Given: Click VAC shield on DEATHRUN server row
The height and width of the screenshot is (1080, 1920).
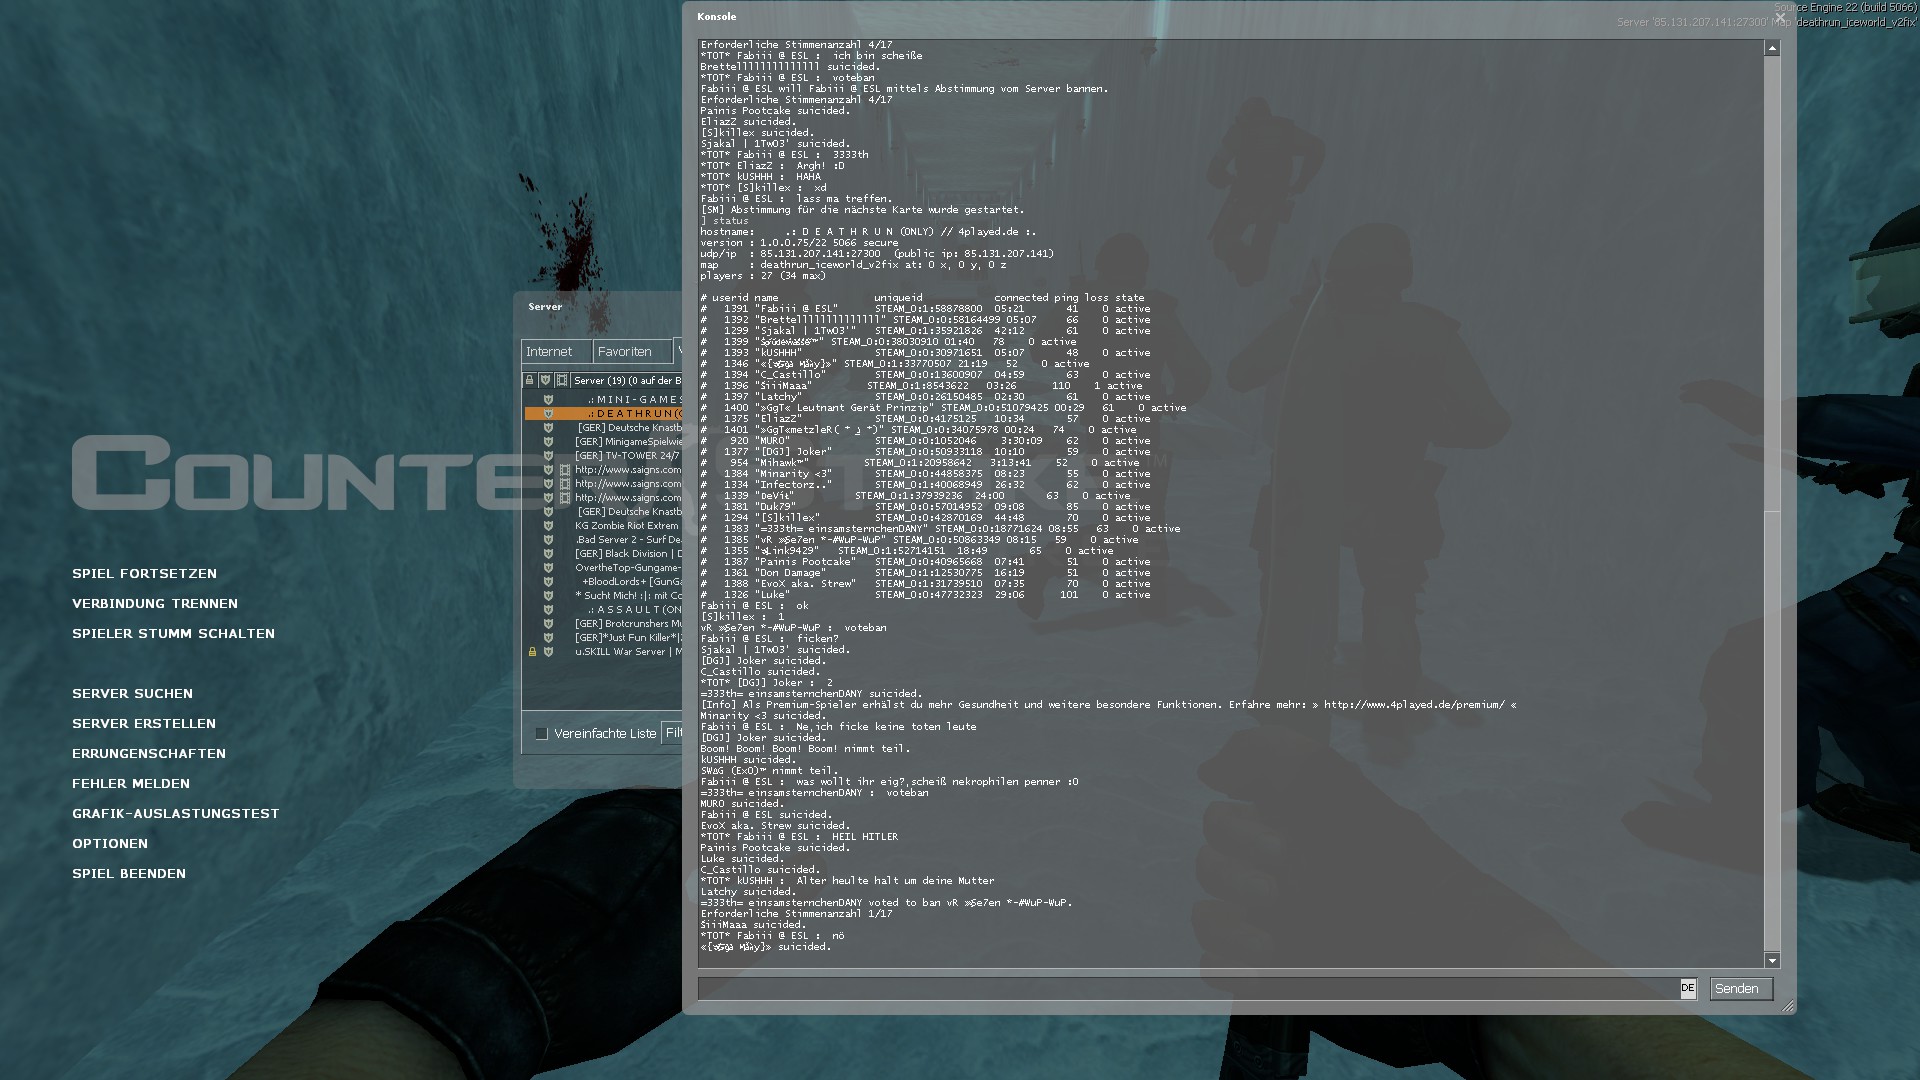Looking at the screenshot, I should pos(548,414).
